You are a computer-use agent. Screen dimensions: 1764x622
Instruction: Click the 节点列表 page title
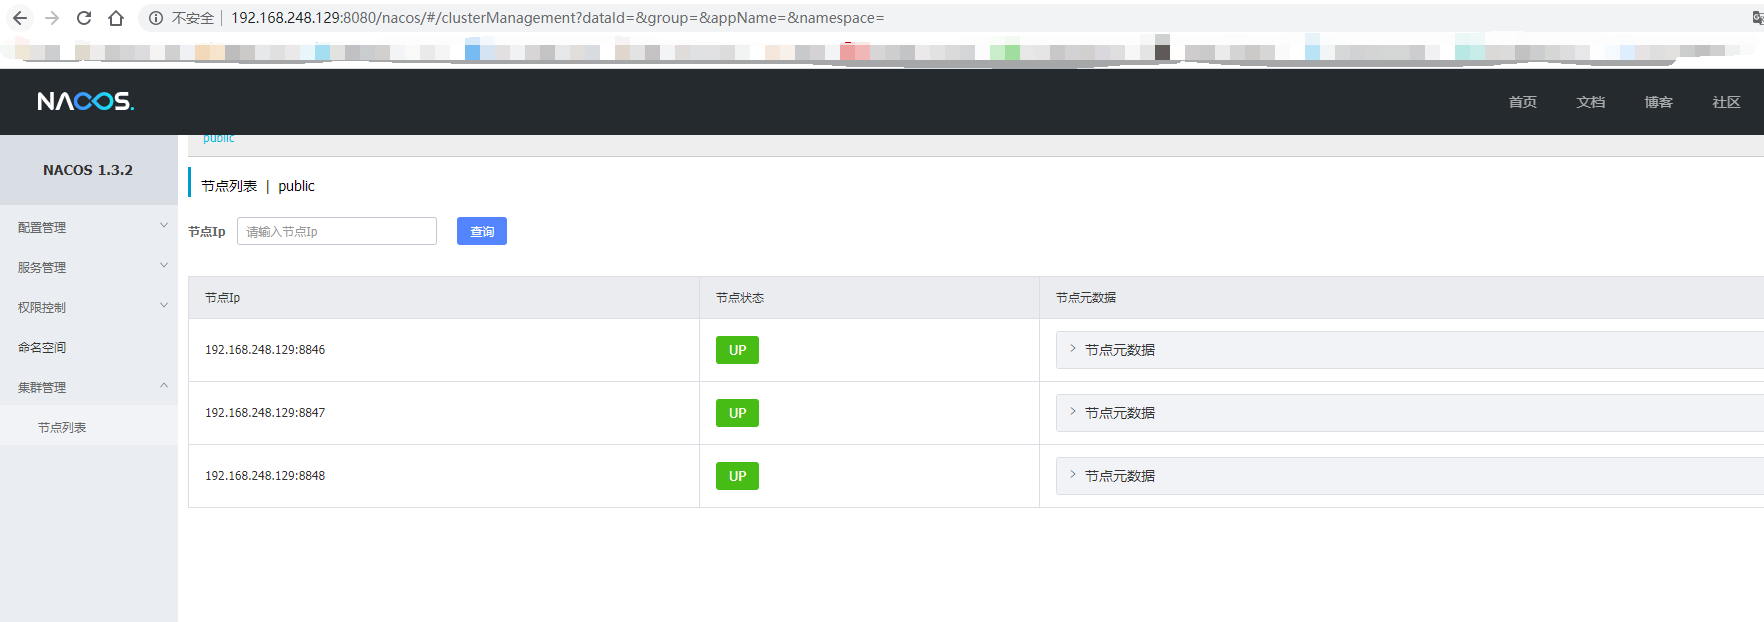coord(229,186)
